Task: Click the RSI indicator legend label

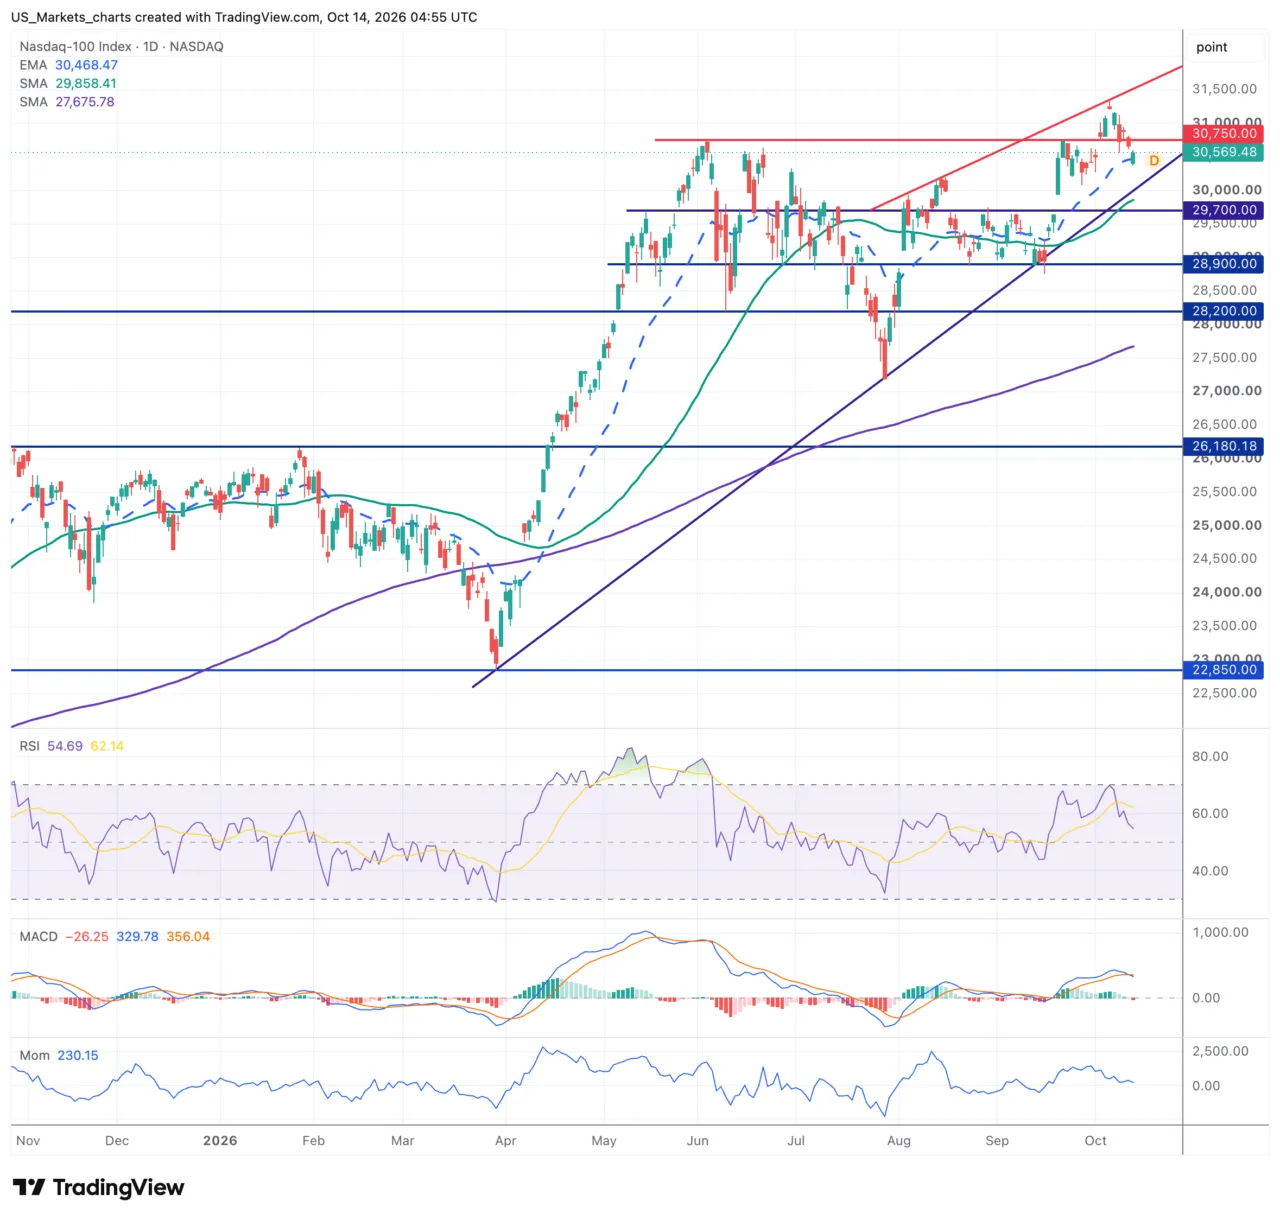Action: [x=30, y=746]
